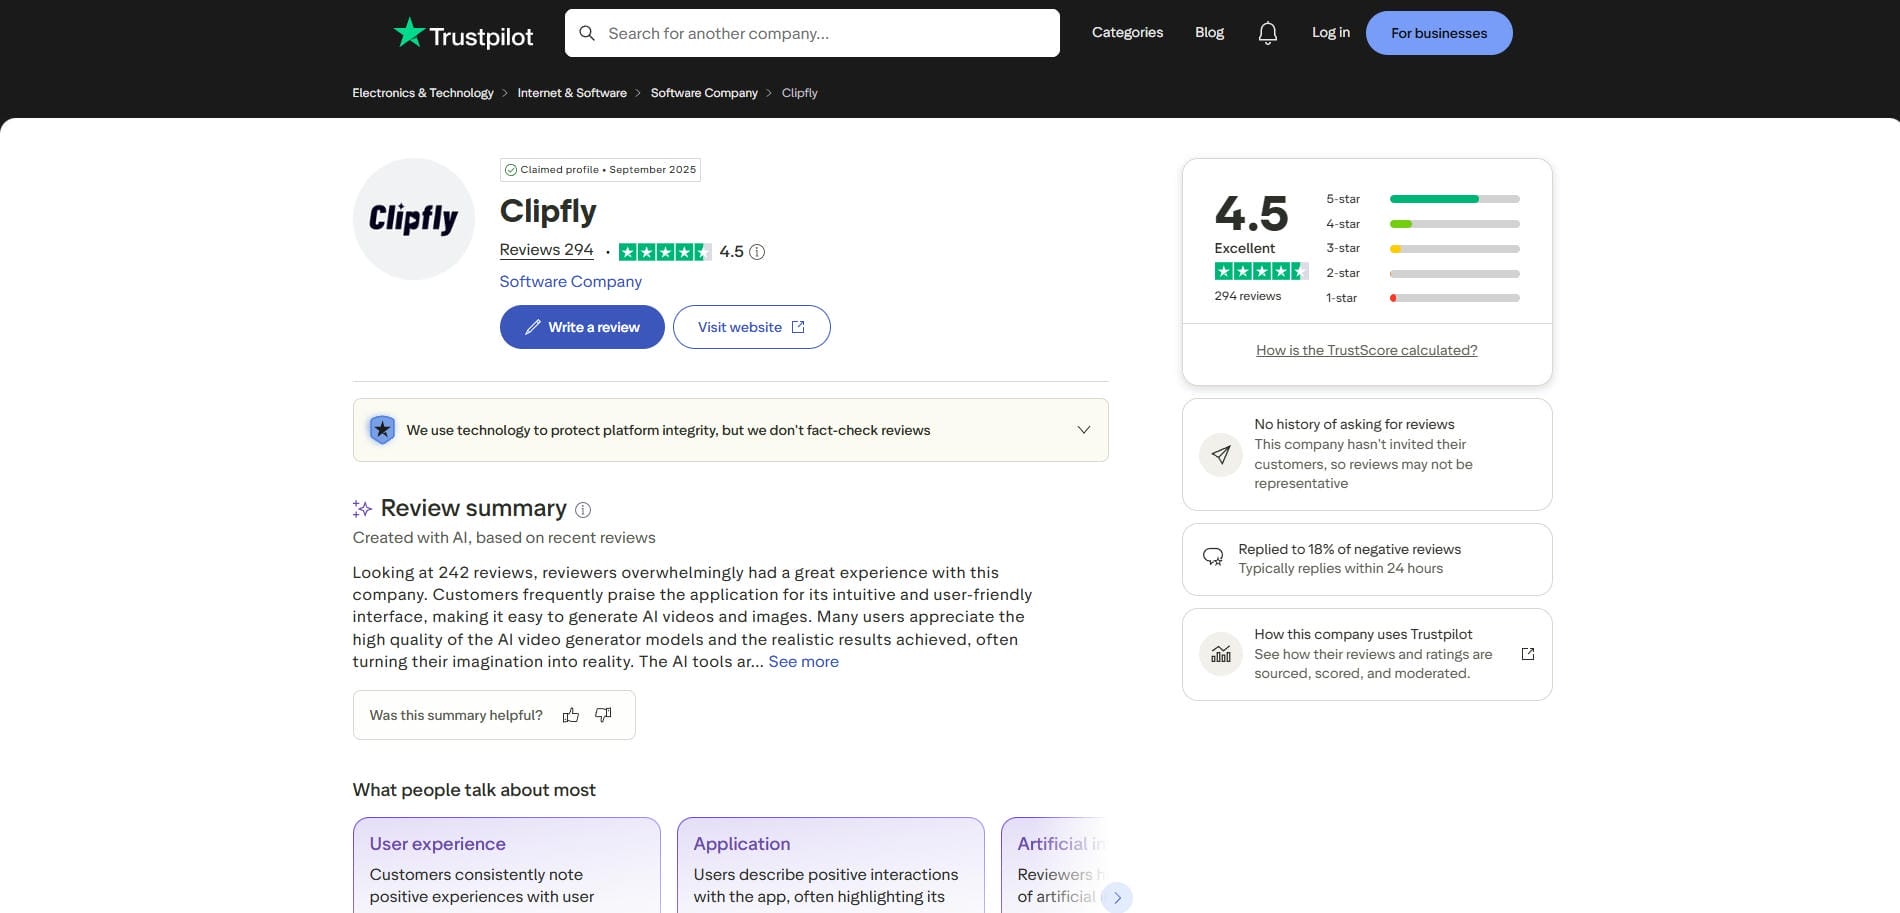Give the summary a thumbs up
Screen dimensions: 1900x913
[571, 715]
